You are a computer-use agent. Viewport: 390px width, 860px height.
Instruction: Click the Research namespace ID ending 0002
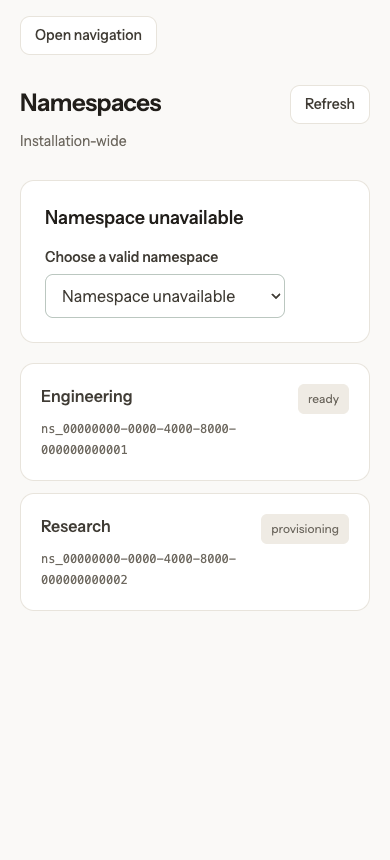click(138, 569)
